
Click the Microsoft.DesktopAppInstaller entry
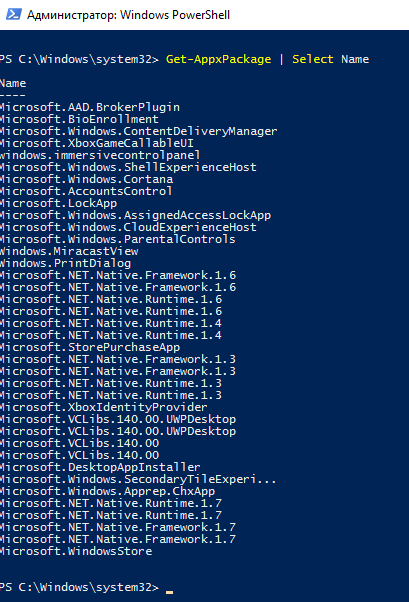coord(100,467)
